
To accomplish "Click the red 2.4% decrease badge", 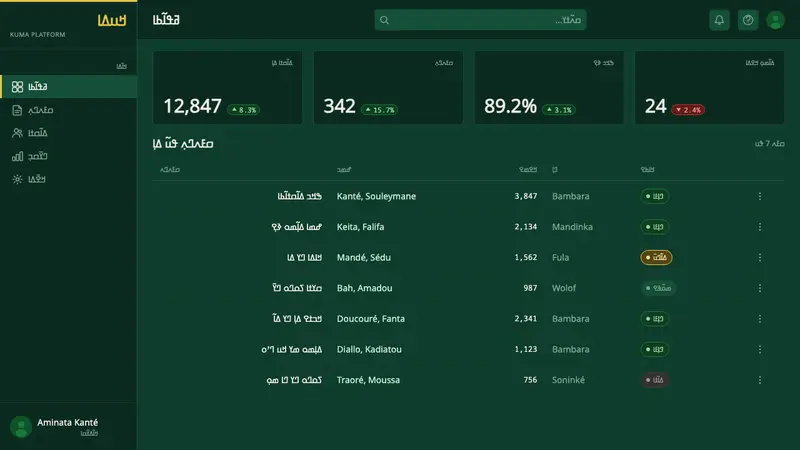I will tap(688, 110).
